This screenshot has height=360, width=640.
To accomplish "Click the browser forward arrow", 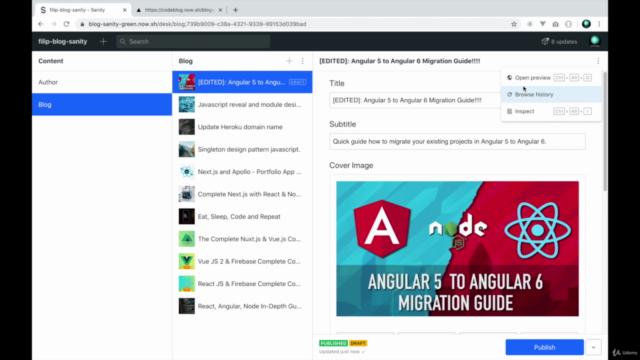I will 53,24.
